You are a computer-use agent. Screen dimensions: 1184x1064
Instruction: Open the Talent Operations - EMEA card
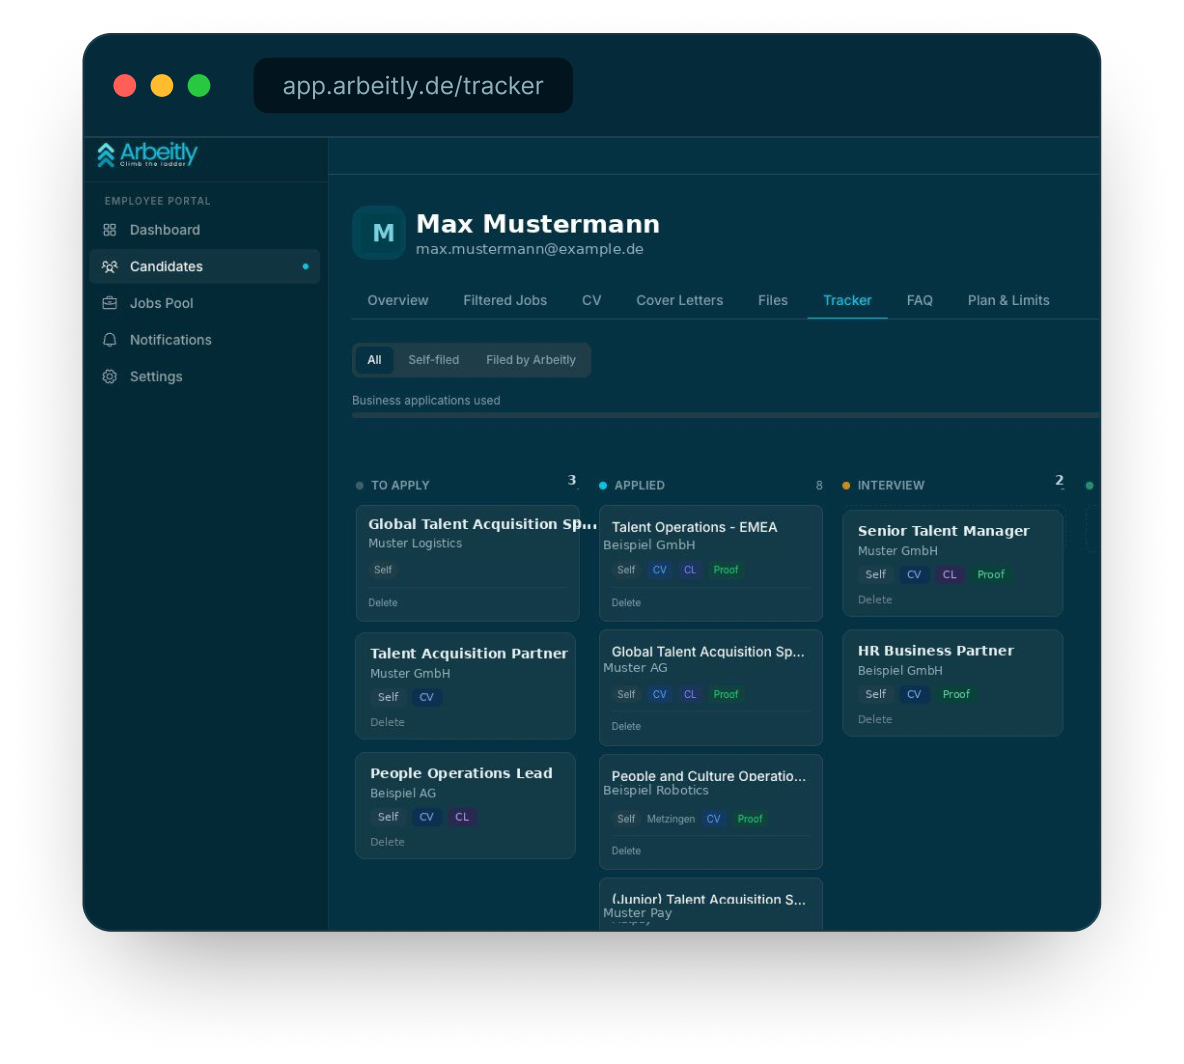[x=711, y=563]
